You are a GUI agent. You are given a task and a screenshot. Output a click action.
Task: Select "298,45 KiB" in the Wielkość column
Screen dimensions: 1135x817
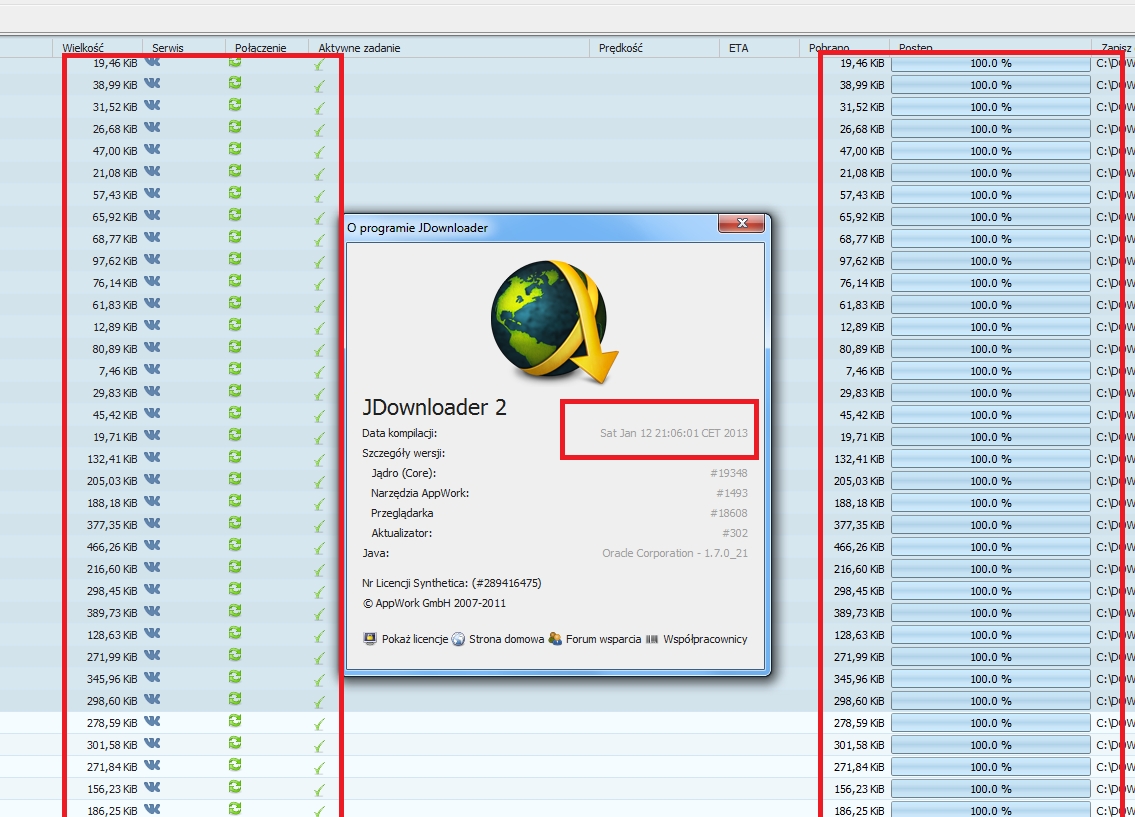pos(112,591)
